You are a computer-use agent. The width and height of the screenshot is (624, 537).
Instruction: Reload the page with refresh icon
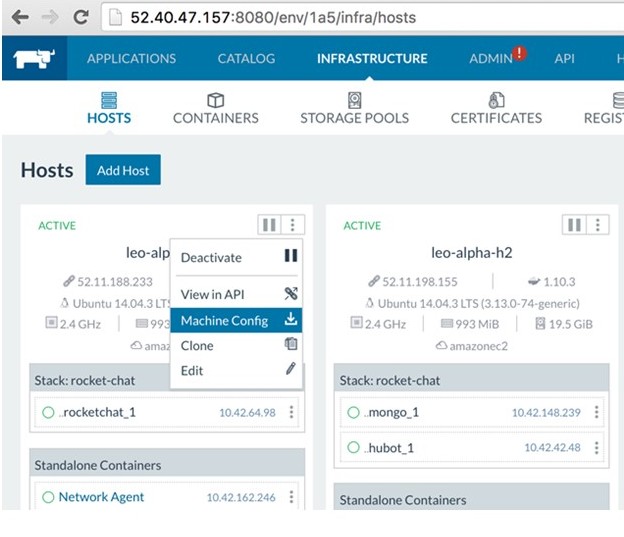pos(81,17)
